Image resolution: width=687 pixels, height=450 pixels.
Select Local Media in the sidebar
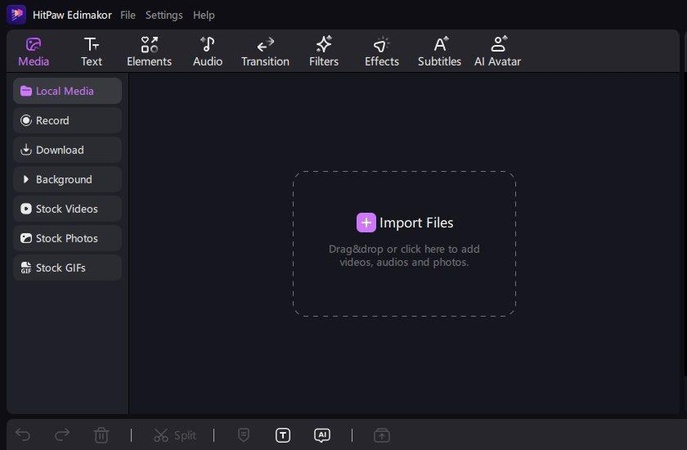click(67, 91)
